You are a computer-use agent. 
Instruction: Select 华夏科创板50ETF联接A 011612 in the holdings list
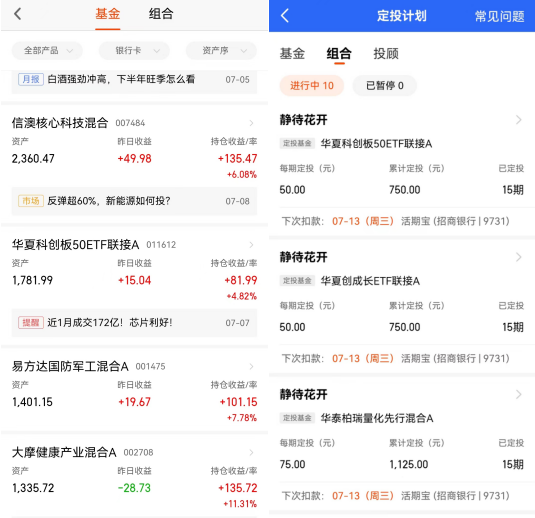click(75, 245)
